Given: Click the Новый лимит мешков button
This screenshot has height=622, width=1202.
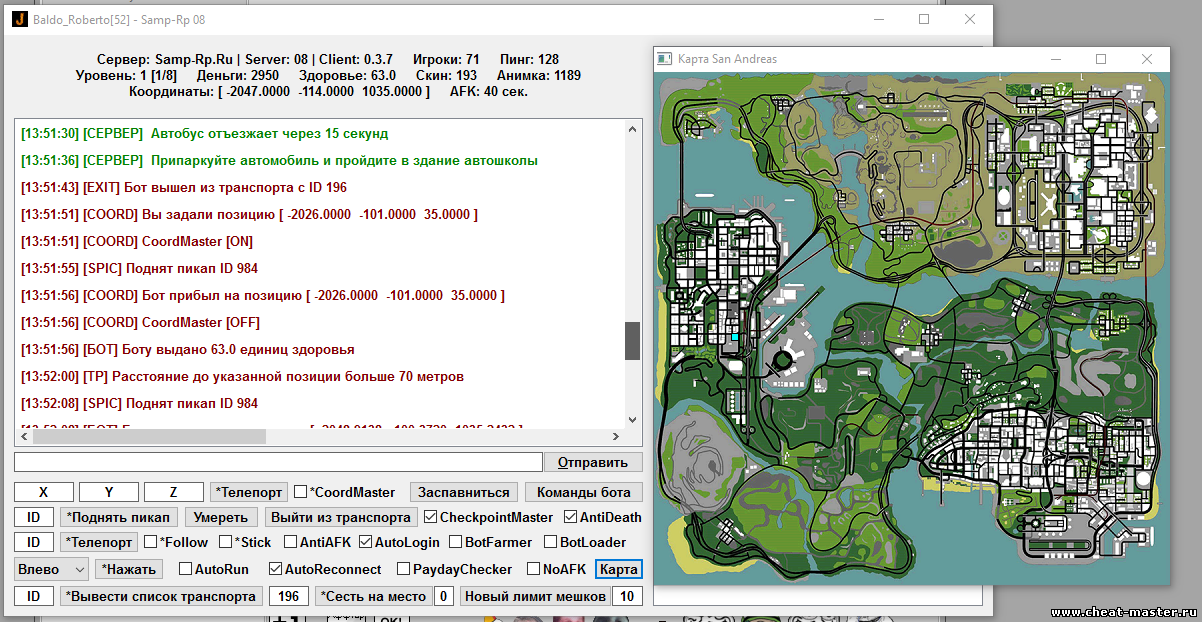Looking at the screenshot, I should [534, 596].
